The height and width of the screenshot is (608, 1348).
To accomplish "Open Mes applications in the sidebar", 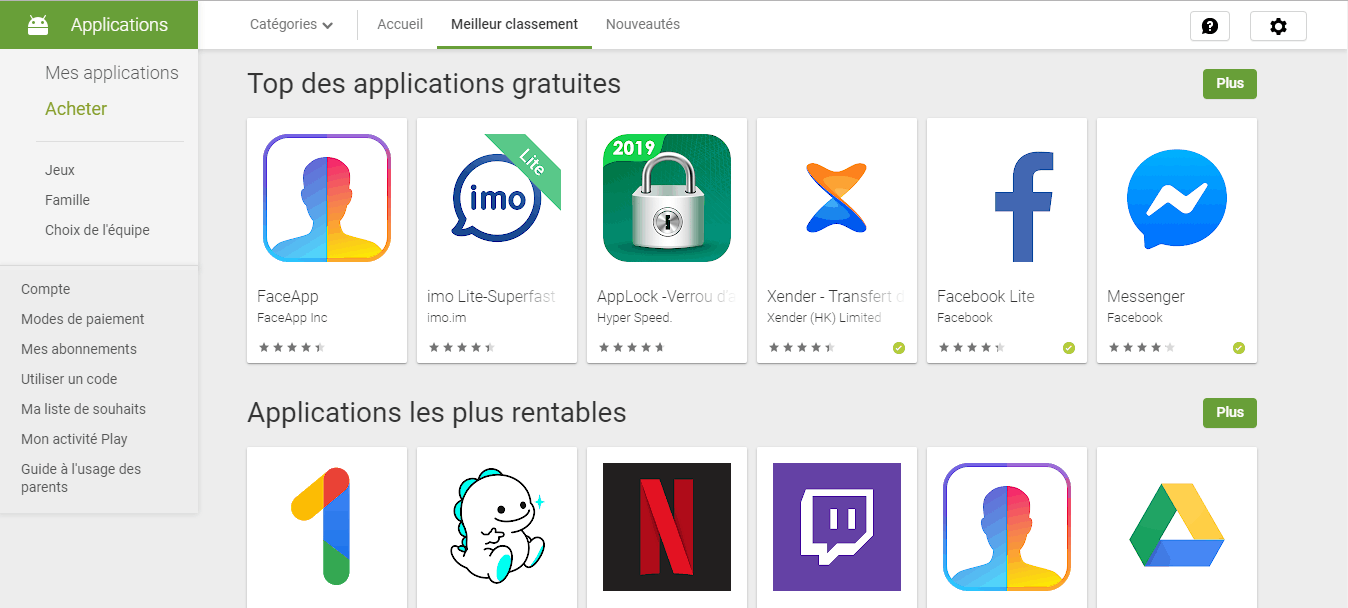I will tap(112, 73).
